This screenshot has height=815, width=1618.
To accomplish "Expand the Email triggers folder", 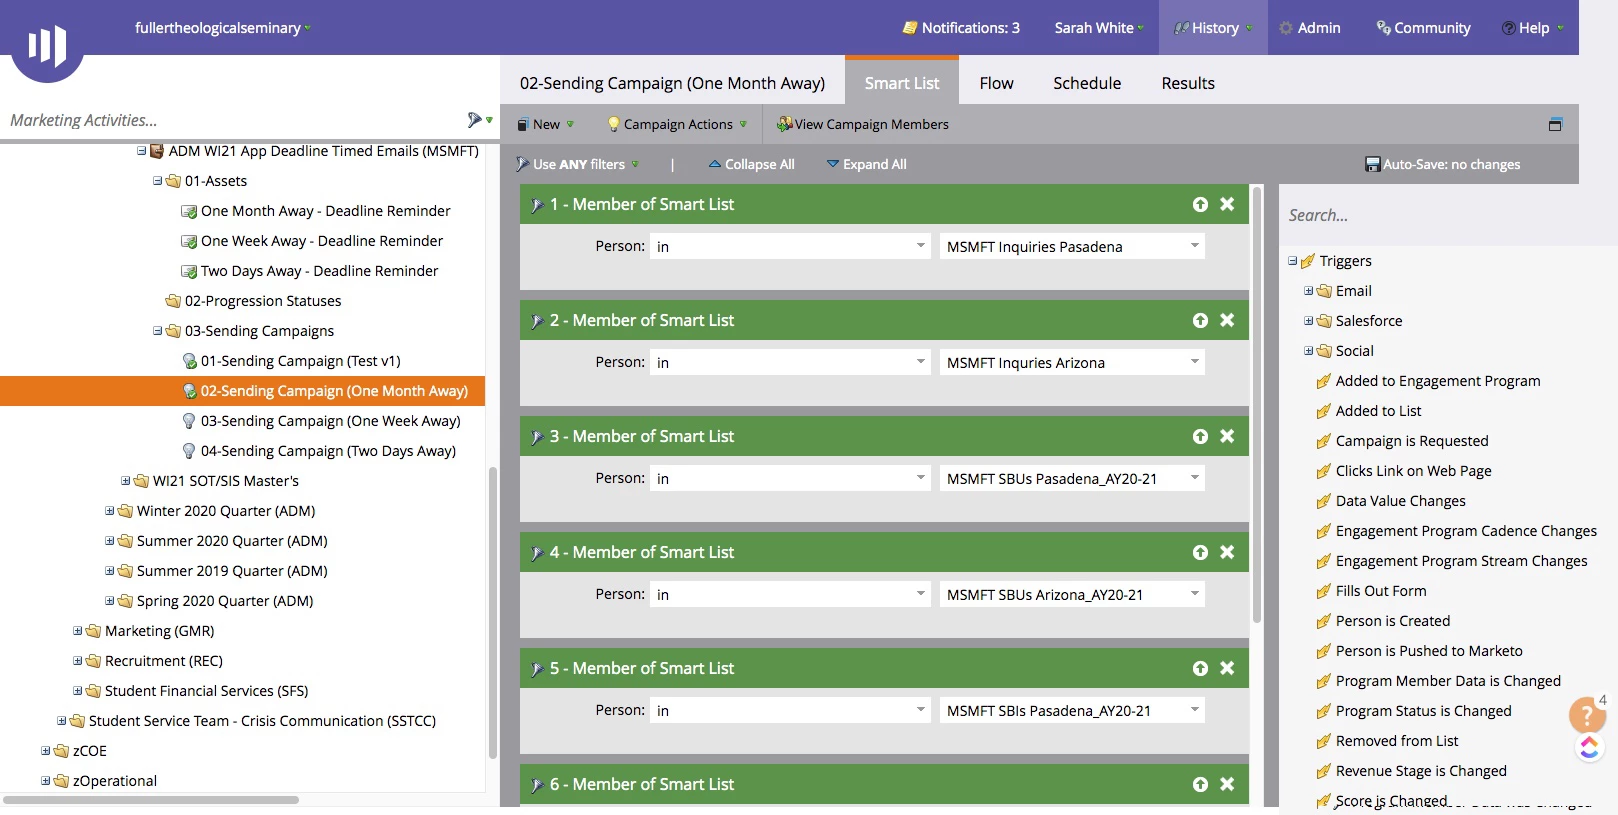I will (x=1308, y=291).
